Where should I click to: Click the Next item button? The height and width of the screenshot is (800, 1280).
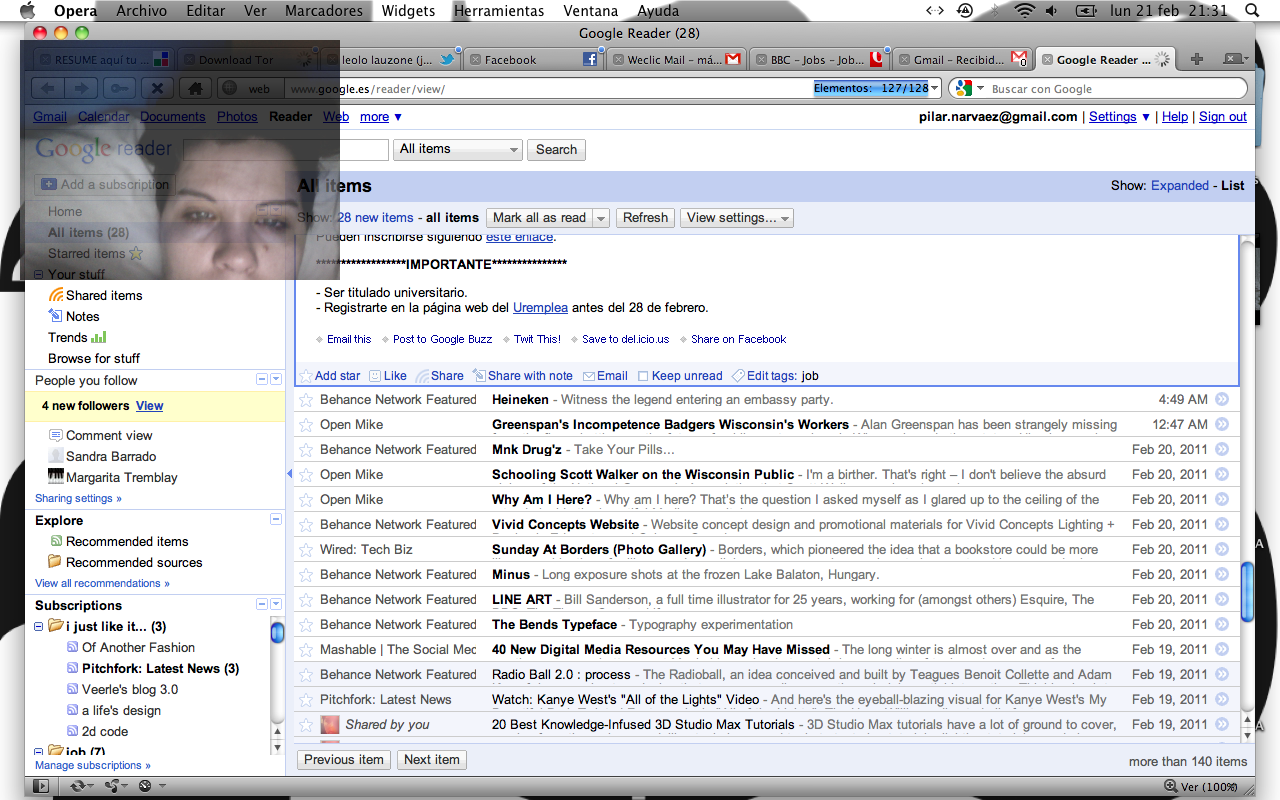coord(432,760)
